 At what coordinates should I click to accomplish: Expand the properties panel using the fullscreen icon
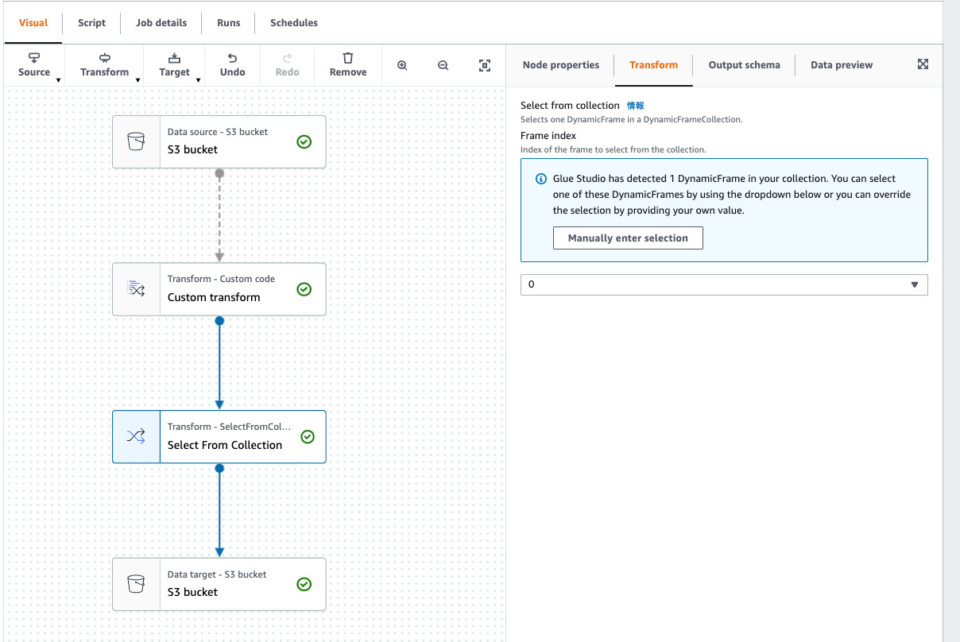pos(922,64)
